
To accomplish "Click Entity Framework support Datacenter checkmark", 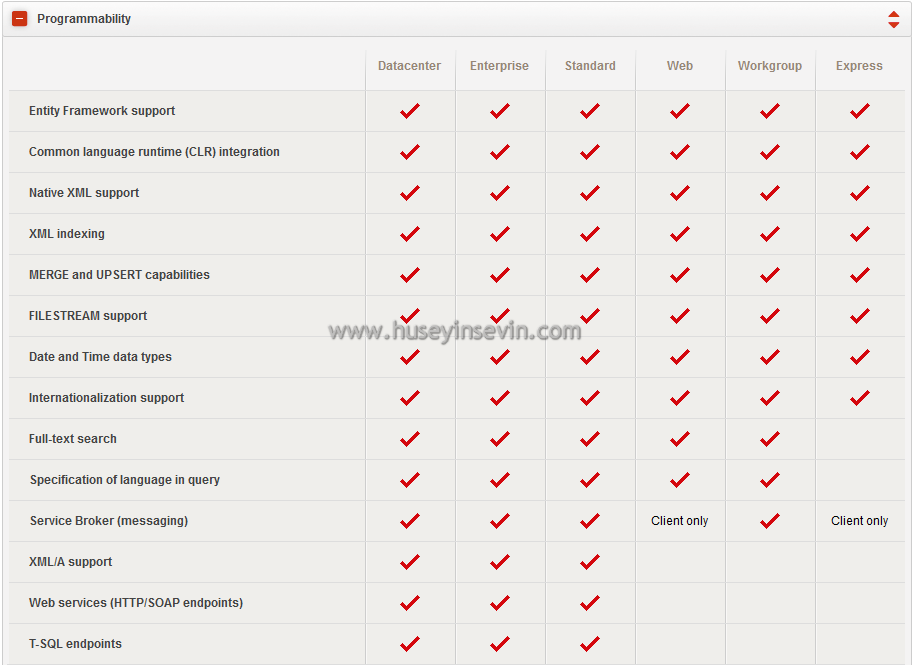I will pos(409,111).
